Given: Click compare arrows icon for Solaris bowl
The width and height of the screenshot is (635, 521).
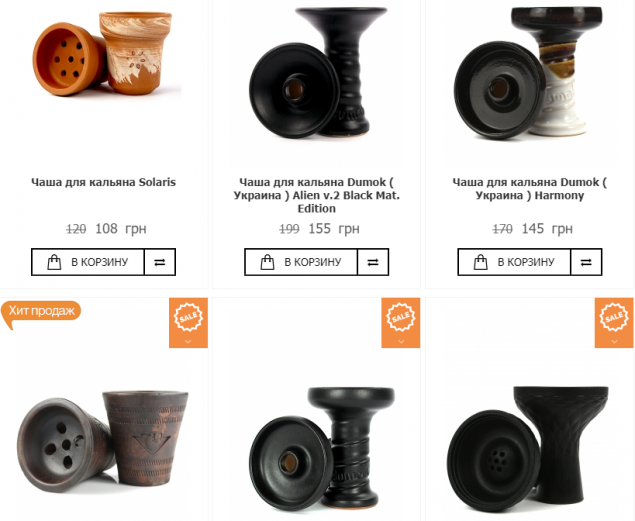Looking at the screenshot, I should tap(160, 262).
